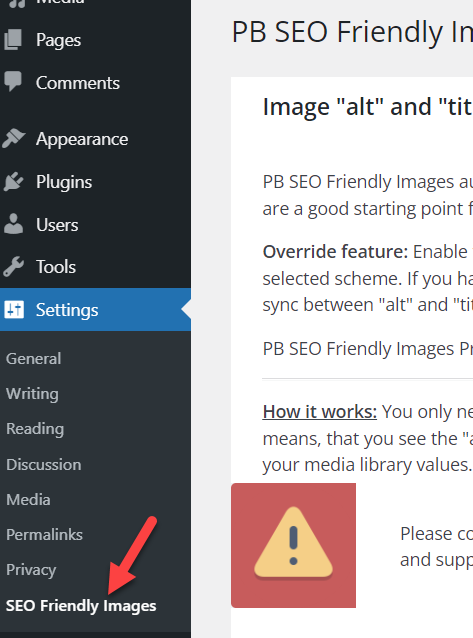Click the yellow warning triangle icon
Screen dimensions: 473x638
pyautogui.click(x=293, y=542)
